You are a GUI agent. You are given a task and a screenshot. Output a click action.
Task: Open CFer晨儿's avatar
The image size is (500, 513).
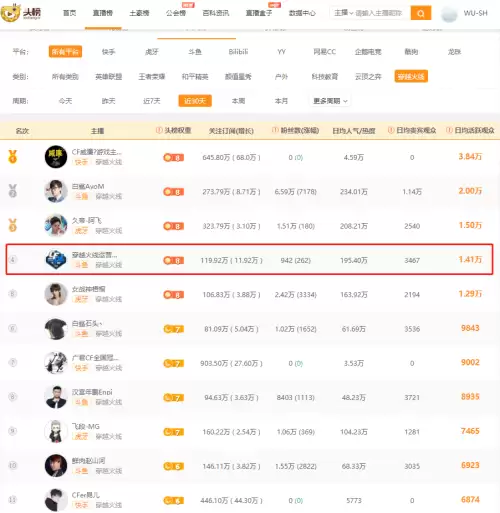56,500
